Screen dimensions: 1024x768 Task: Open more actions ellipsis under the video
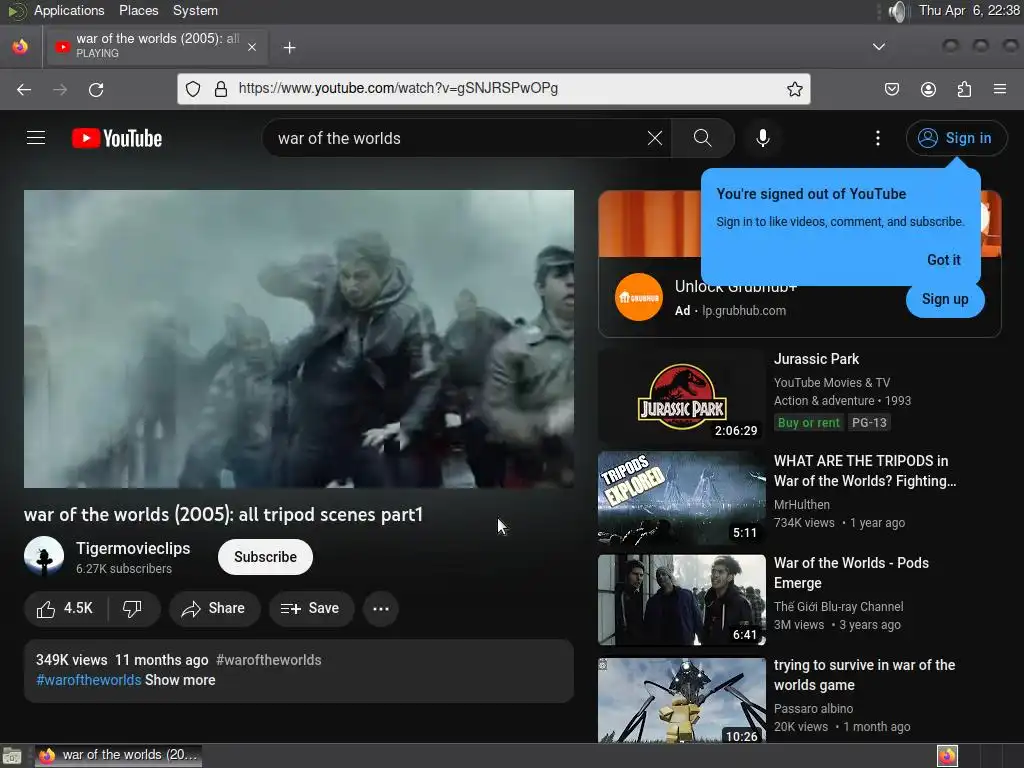381,609
